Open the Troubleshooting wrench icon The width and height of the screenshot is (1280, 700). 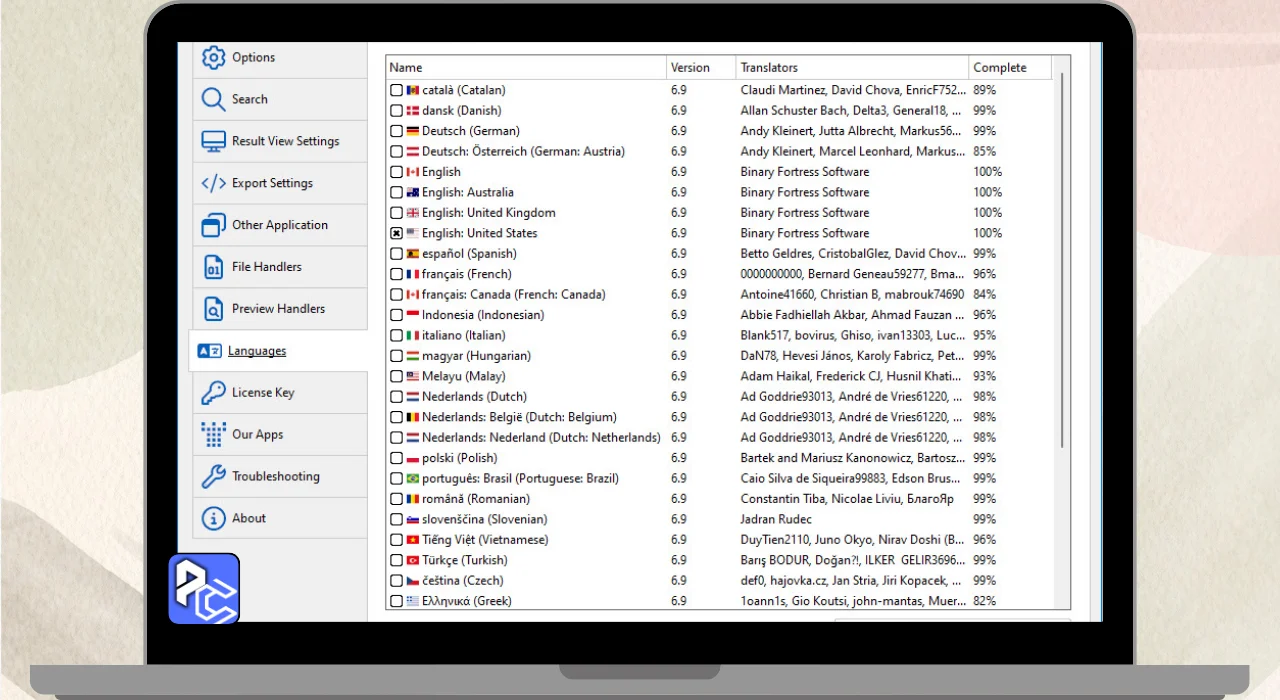213,477
